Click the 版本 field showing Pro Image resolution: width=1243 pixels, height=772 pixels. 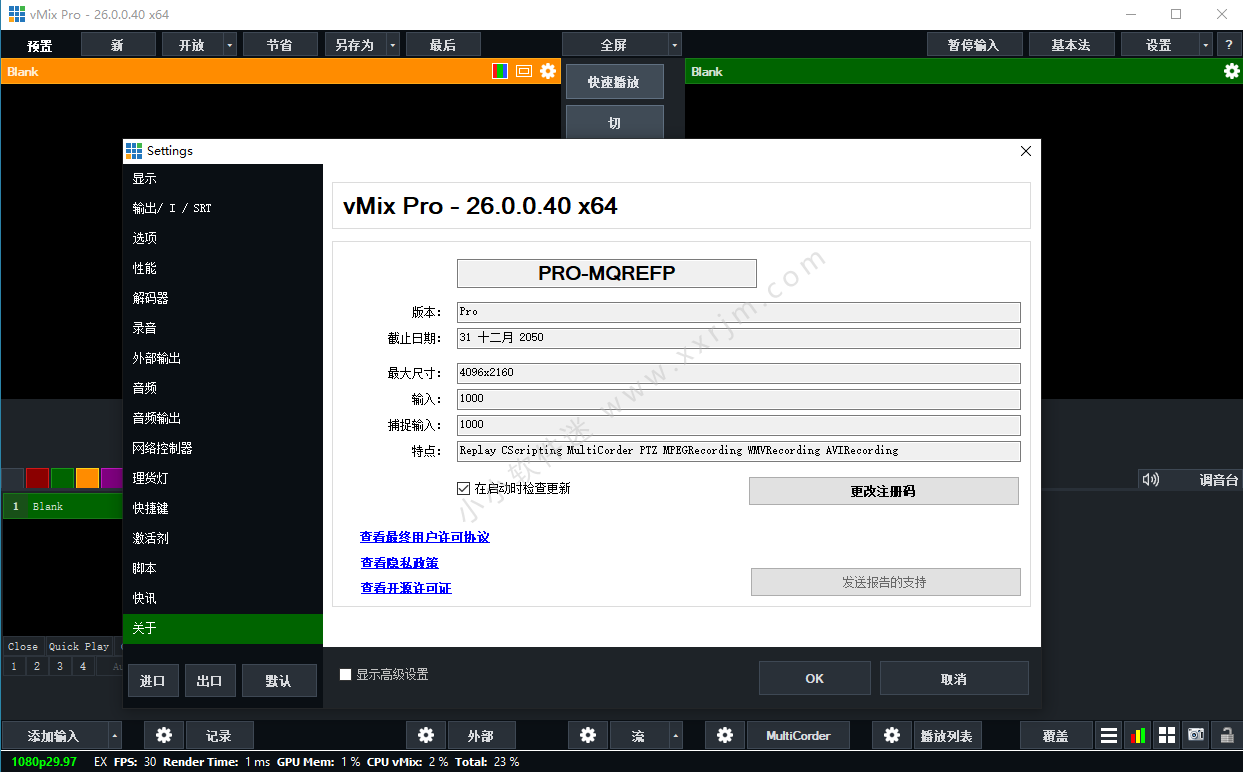coord(739,312)
